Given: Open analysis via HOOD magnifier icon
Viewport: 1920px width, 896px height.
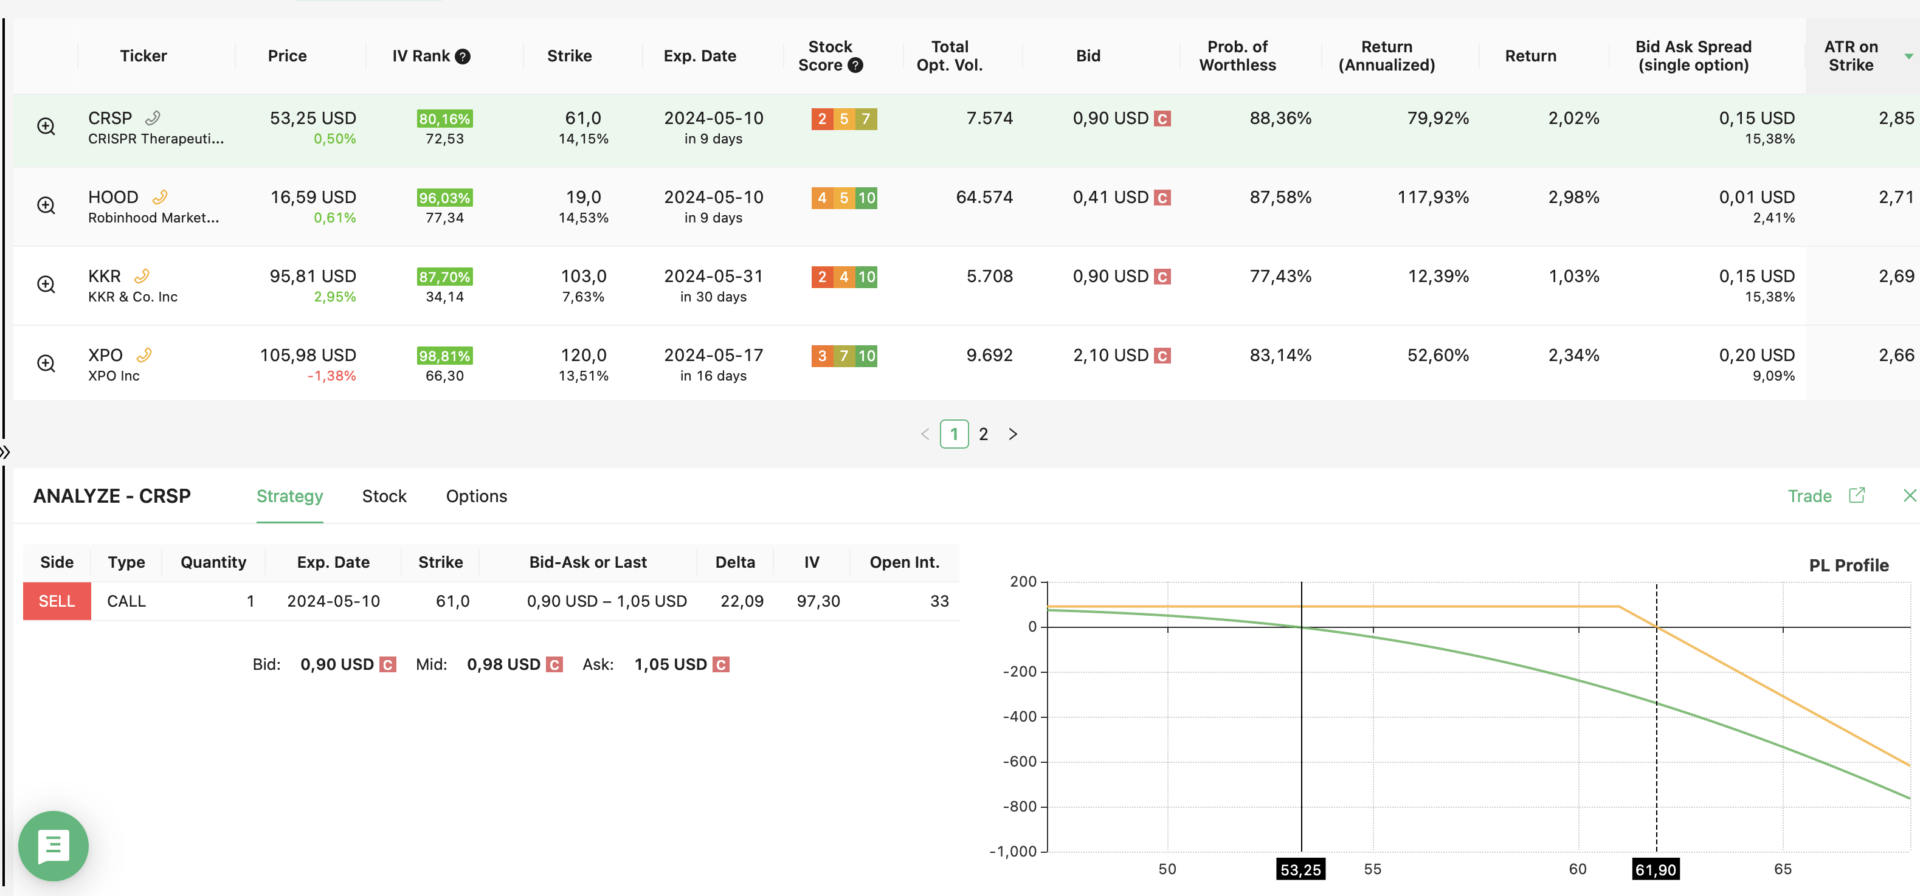Looking at the screenshot, I should pos(46,206).
